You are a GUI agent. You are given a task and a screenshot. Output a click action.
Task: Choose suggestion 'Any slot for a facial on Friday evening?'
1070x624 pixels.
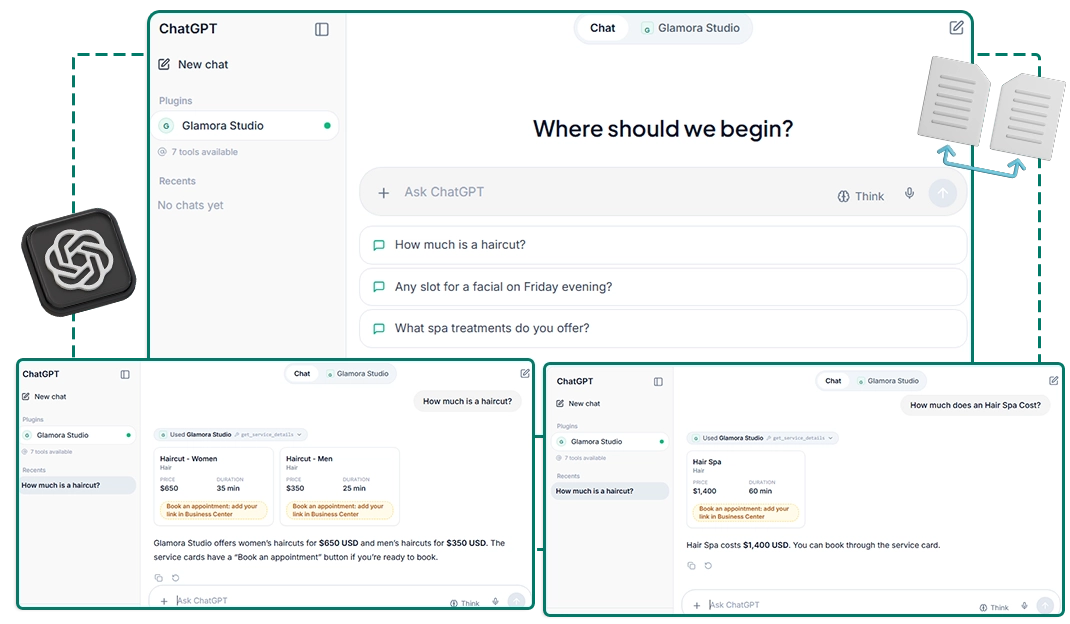pyautogui.click(x=663, y=287)
